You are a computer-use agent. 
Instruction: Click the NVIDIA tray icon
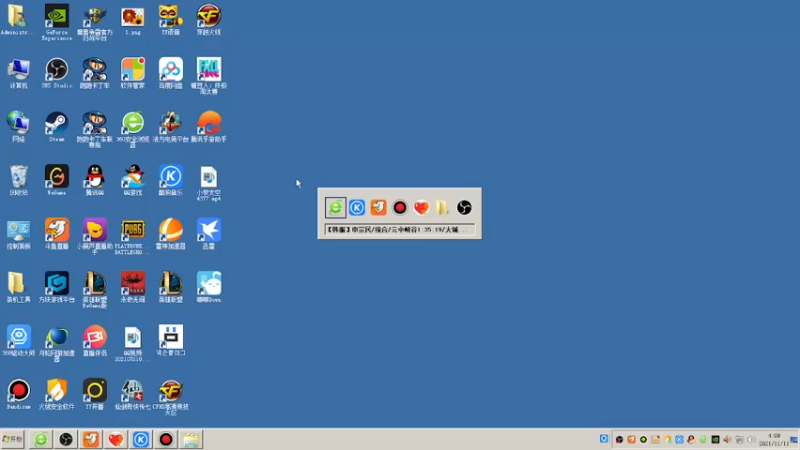pos(715,439)
